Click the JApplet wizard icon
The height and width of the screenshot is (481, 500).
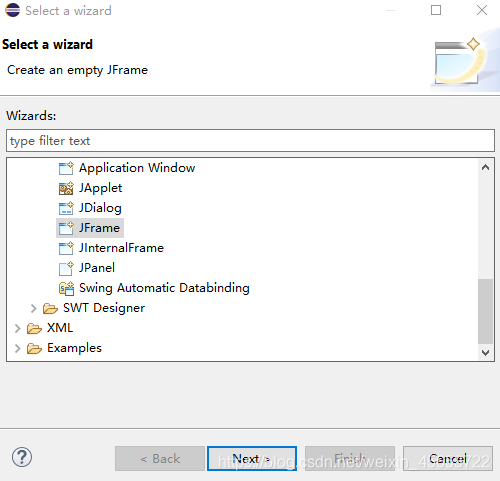click(66, 188)
